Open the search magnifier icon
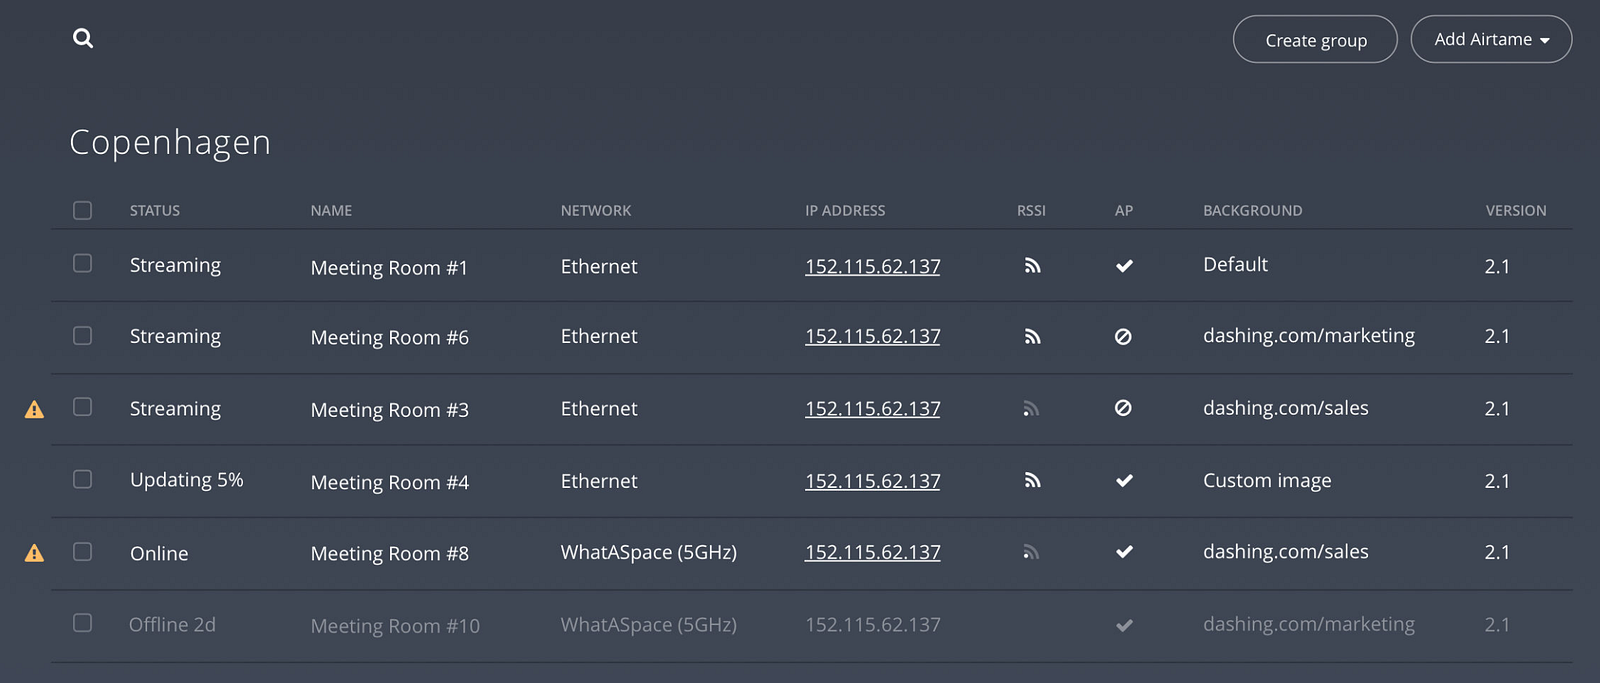 point(83,38)
